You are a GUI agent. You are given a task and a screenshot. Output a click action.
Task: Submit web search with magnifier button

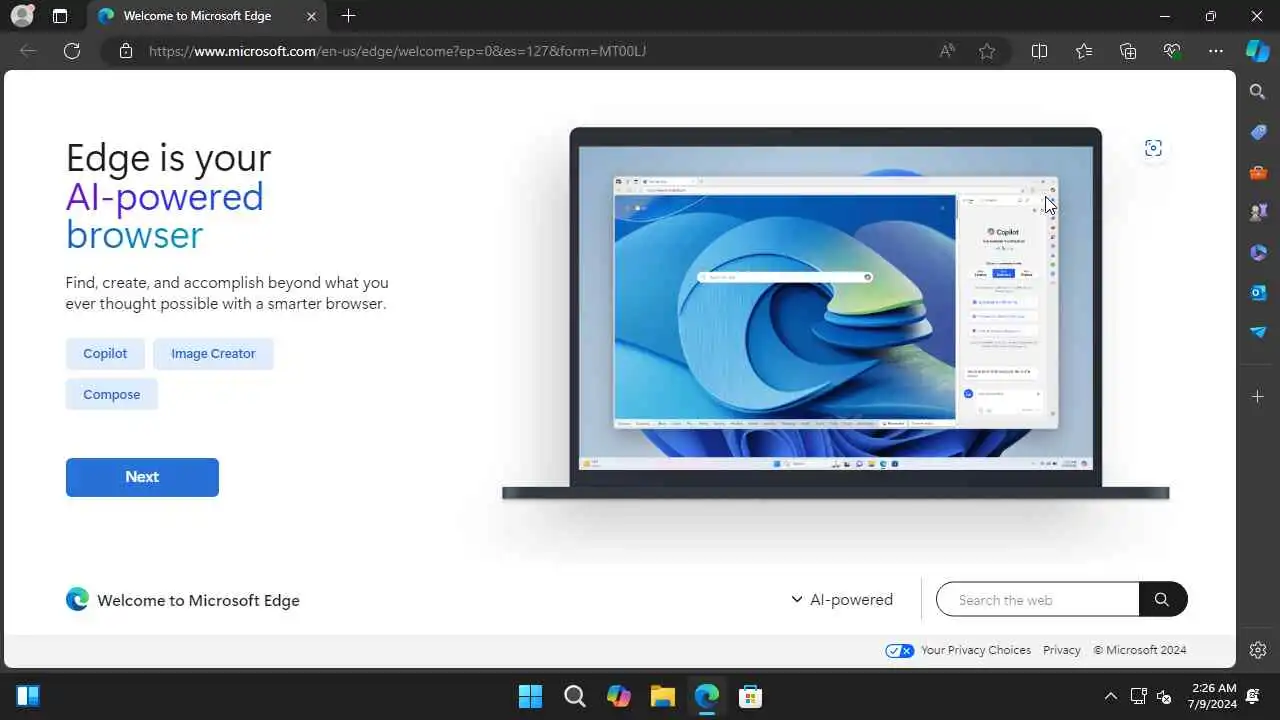tap(1162, 600)
